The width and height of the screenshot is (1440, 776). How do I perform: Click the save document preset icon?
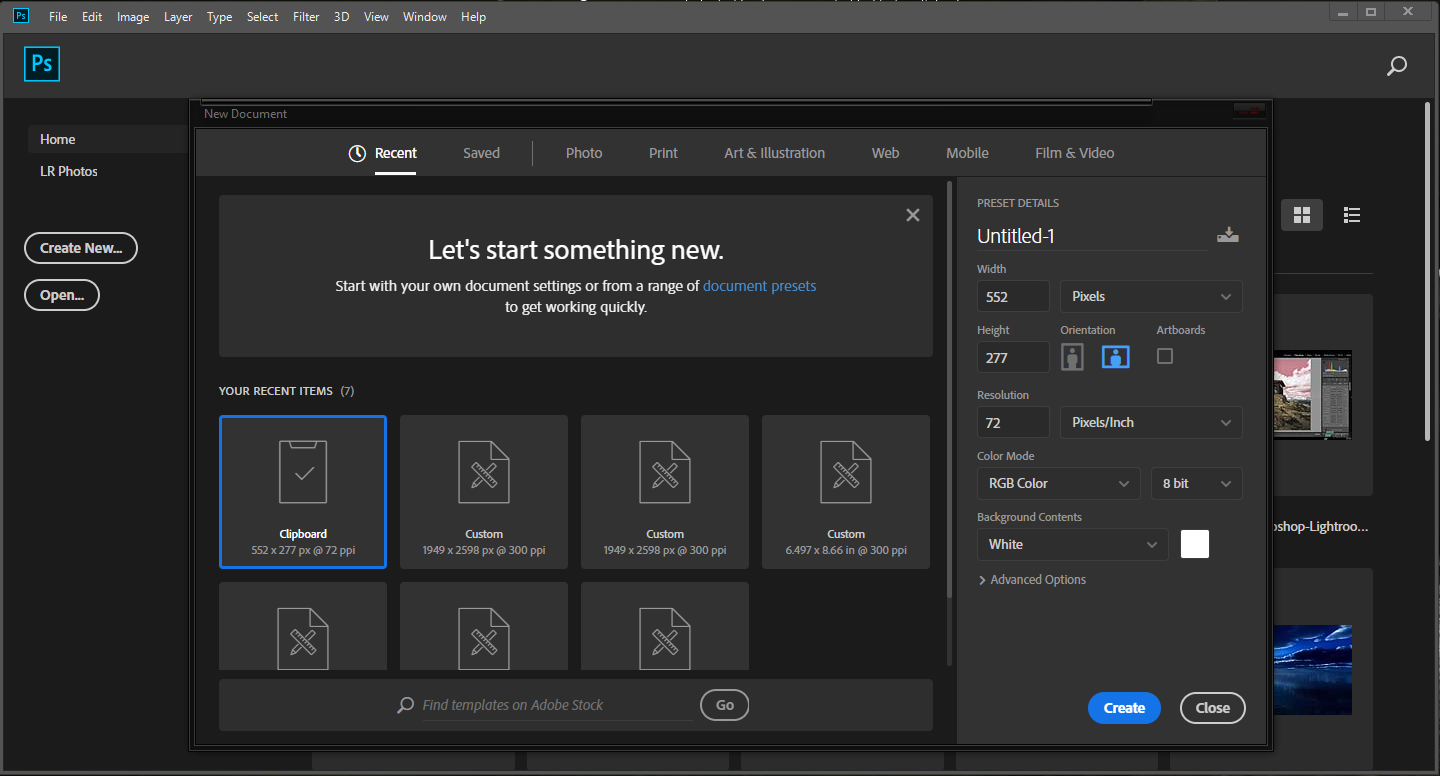[x=1227, y=235]
